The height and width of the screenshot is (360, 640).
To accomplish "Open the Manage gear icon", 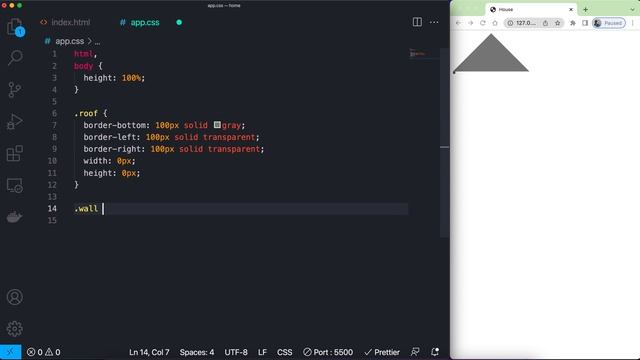I will click(x=15, y=329).
